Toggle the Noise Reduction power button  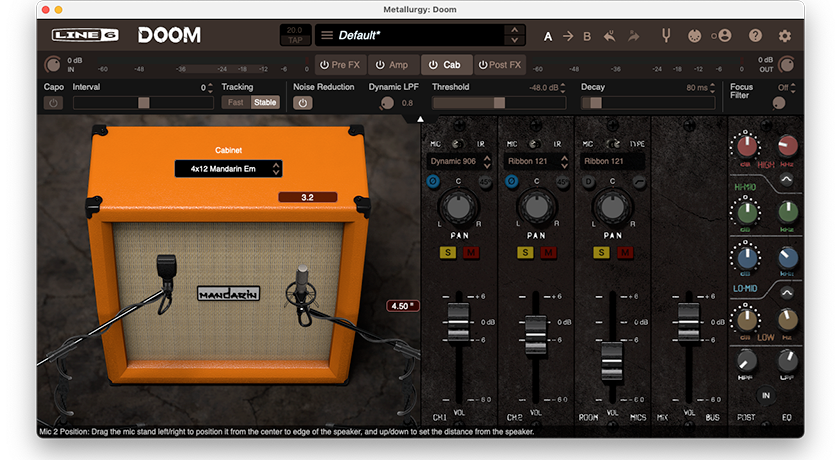[303, 103]
